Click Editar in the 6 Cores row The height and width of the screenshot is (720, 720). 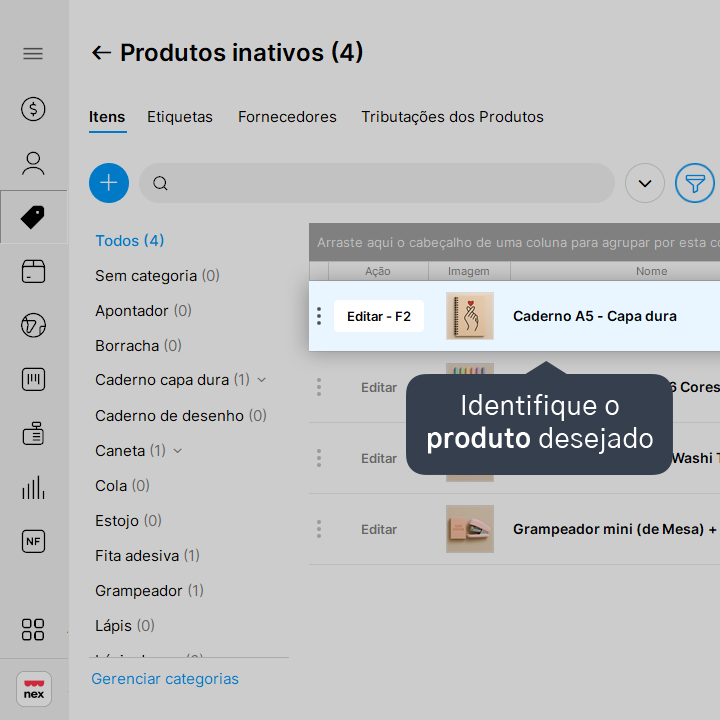[x=379, y=388]
